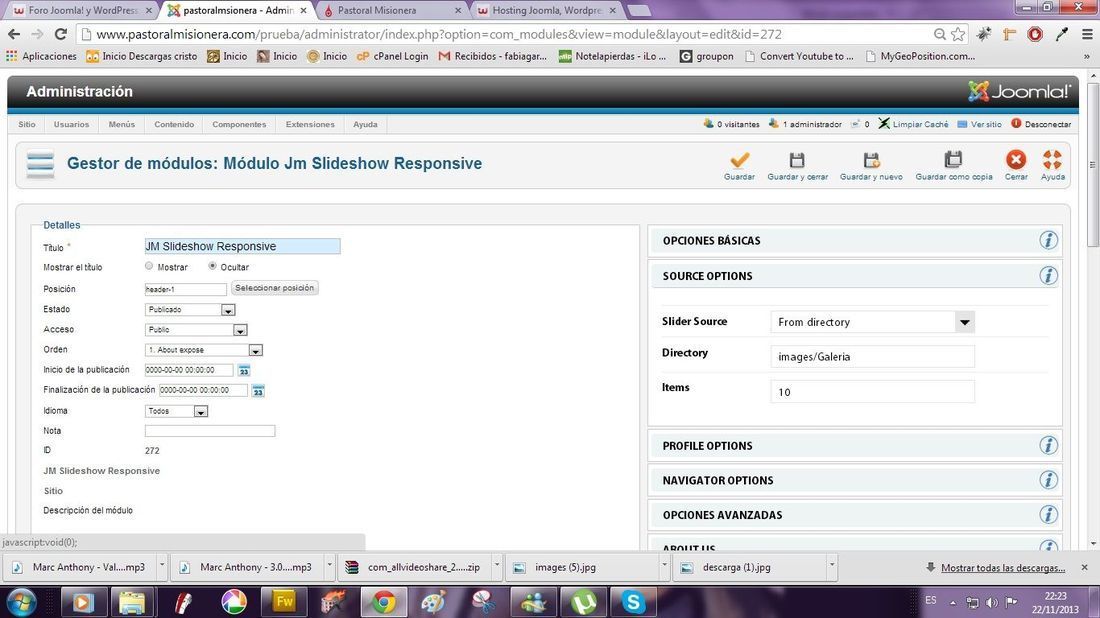Click the Nota input field
The width and height of the screenshot is (1100, 618).
210,431
